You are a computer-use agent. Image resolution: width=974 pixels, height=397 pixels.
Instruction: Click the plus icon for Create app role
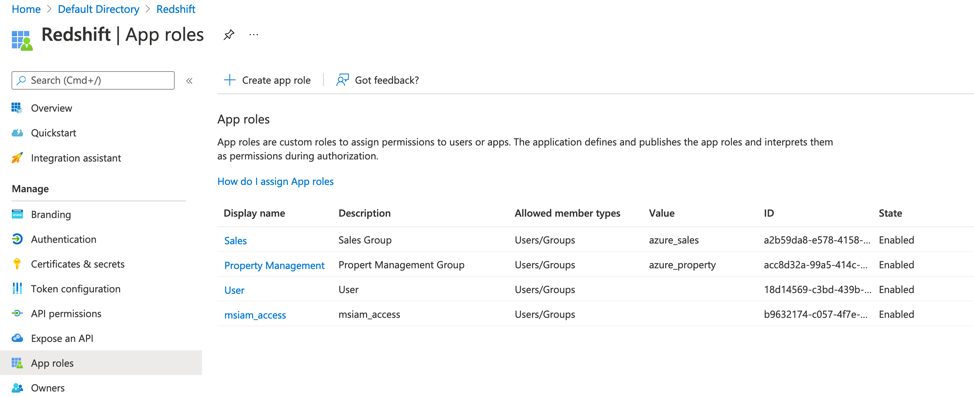coord(230,80)
